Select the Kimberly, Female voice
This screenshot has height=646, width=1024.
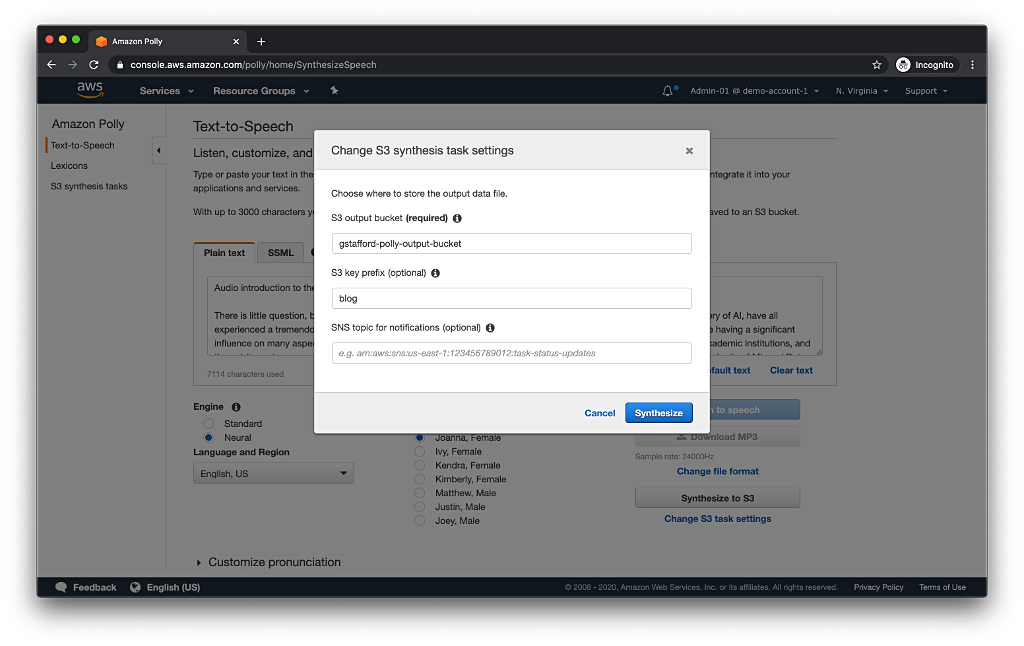[x=420, y=479]
